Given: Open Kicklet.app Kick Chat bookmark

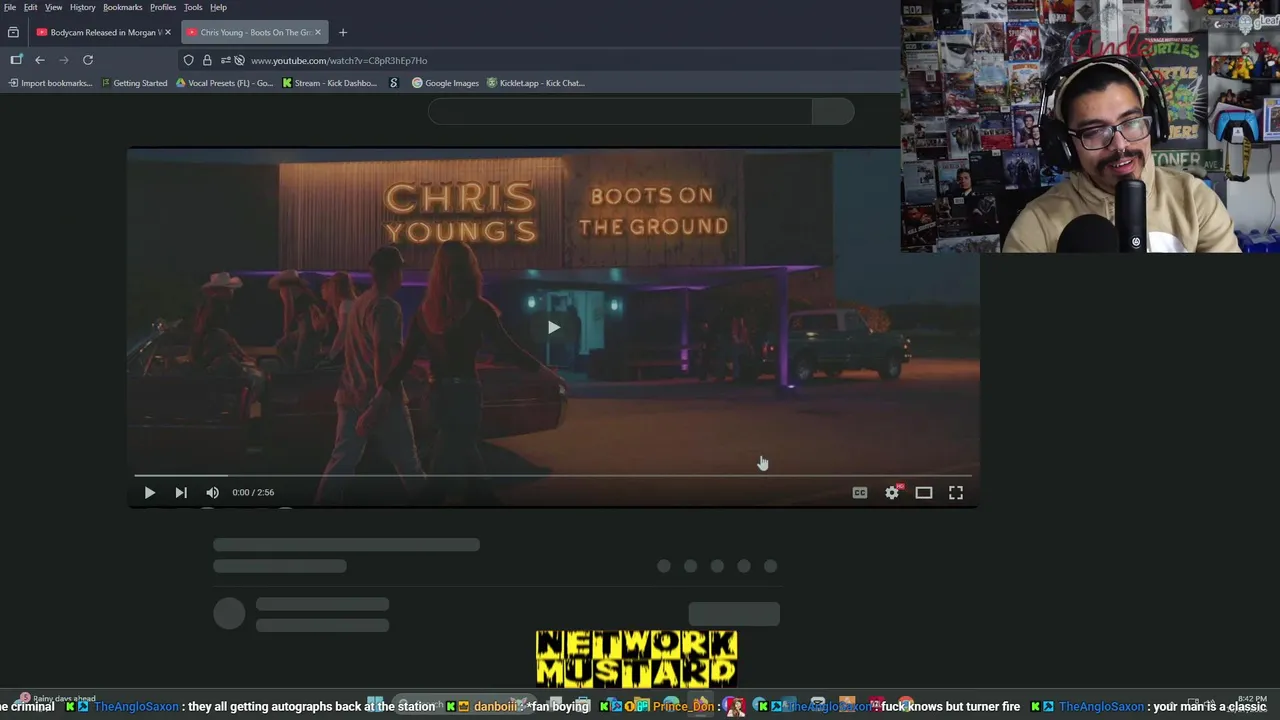Looking at the screenshot, I should click(536, 83).
